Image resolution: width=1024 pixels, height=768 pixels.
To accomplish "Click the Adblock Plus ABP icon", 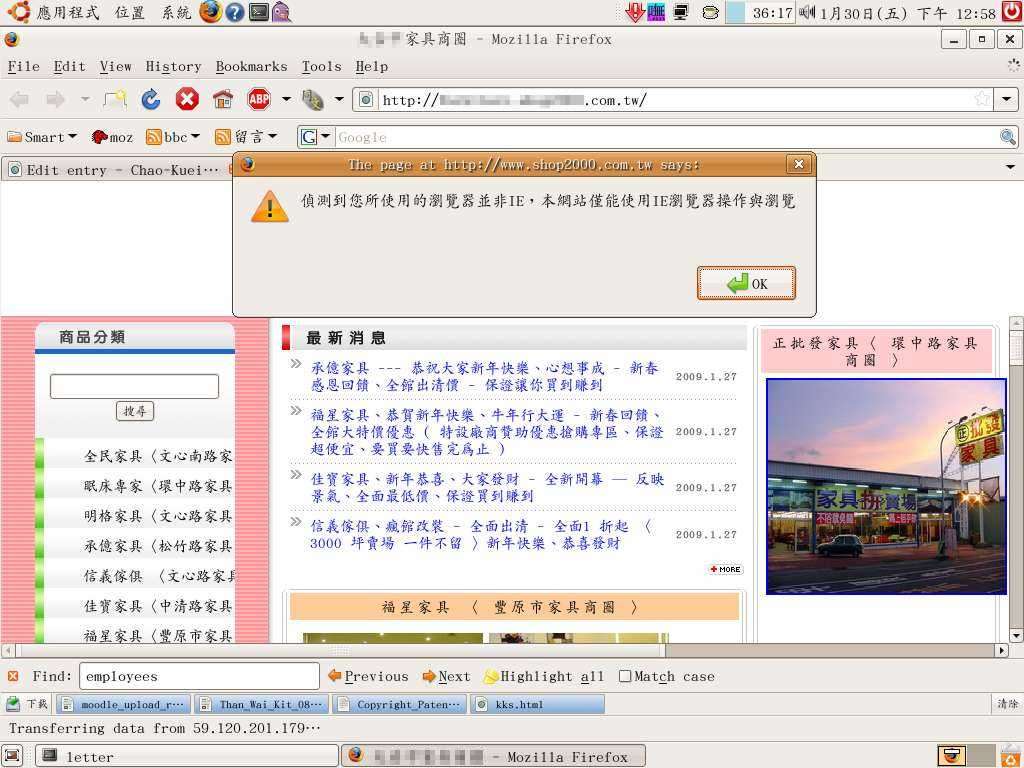I will [x=259, y=99].
